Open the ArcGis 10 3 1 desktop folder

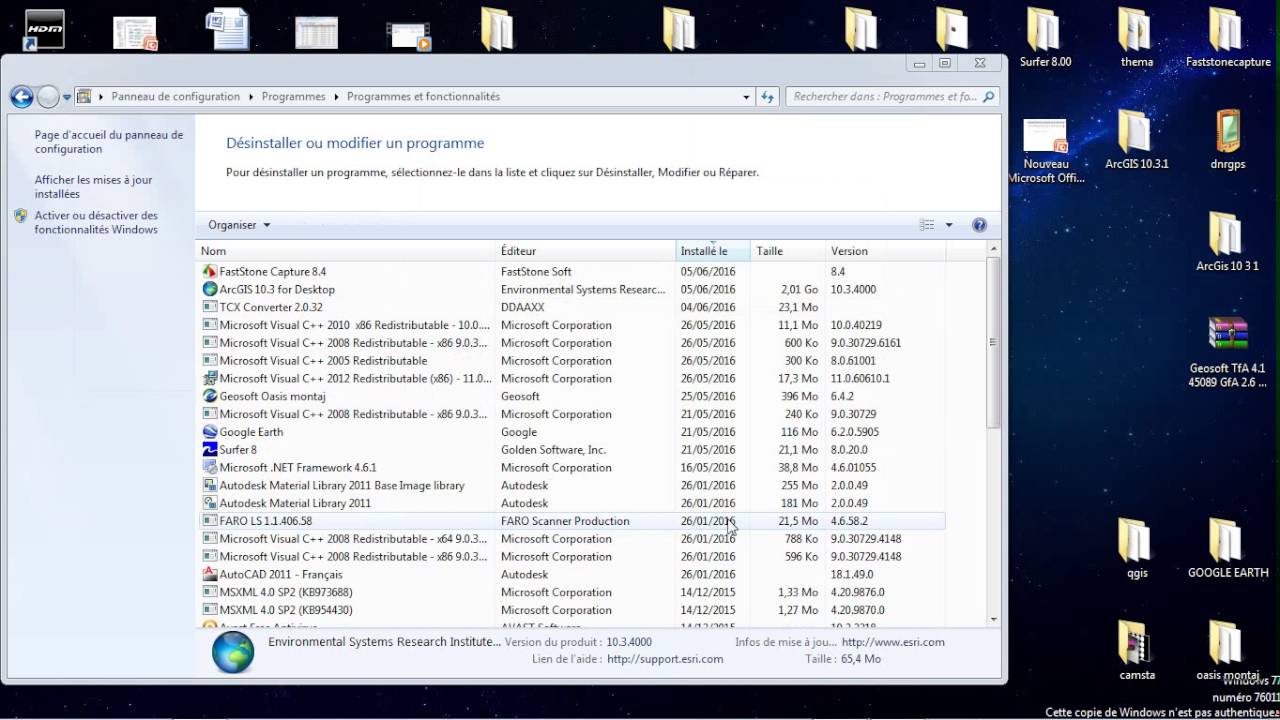[x=1227, y=241]
